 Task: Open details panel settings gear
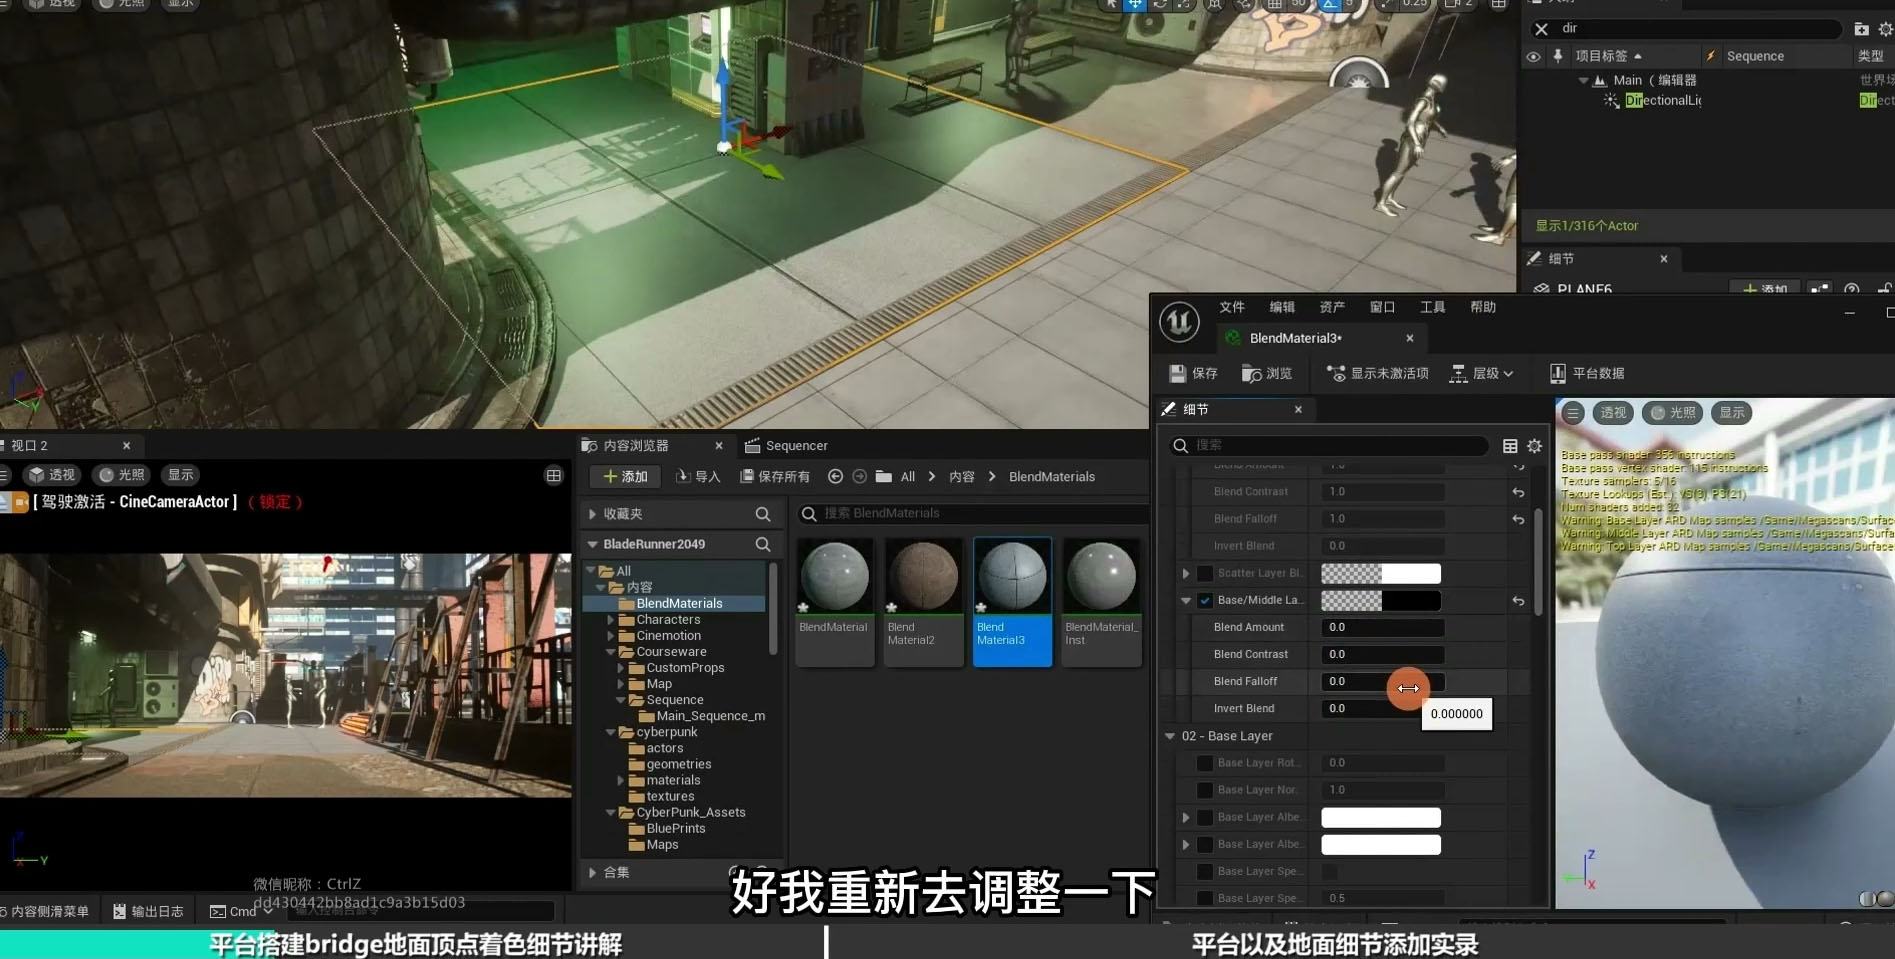click(1534, 446)
